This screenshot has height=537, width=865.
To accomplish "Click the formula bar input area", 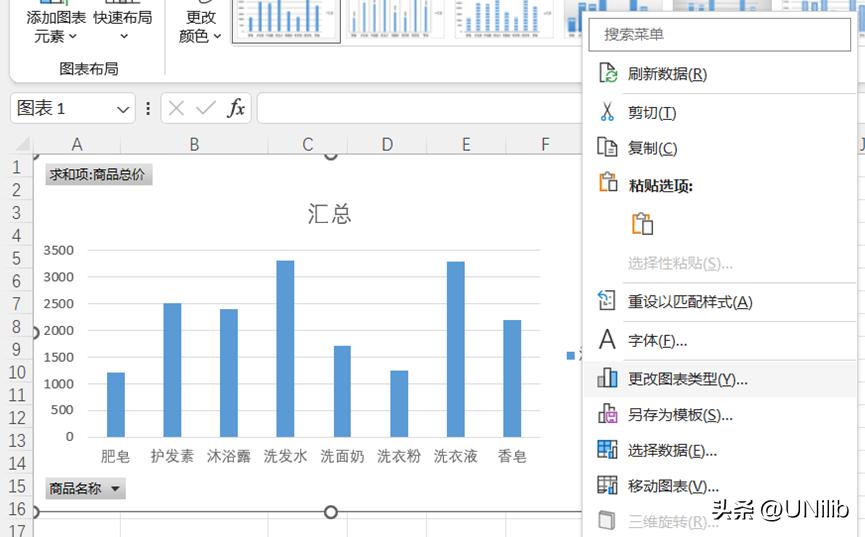I will 419,108.
